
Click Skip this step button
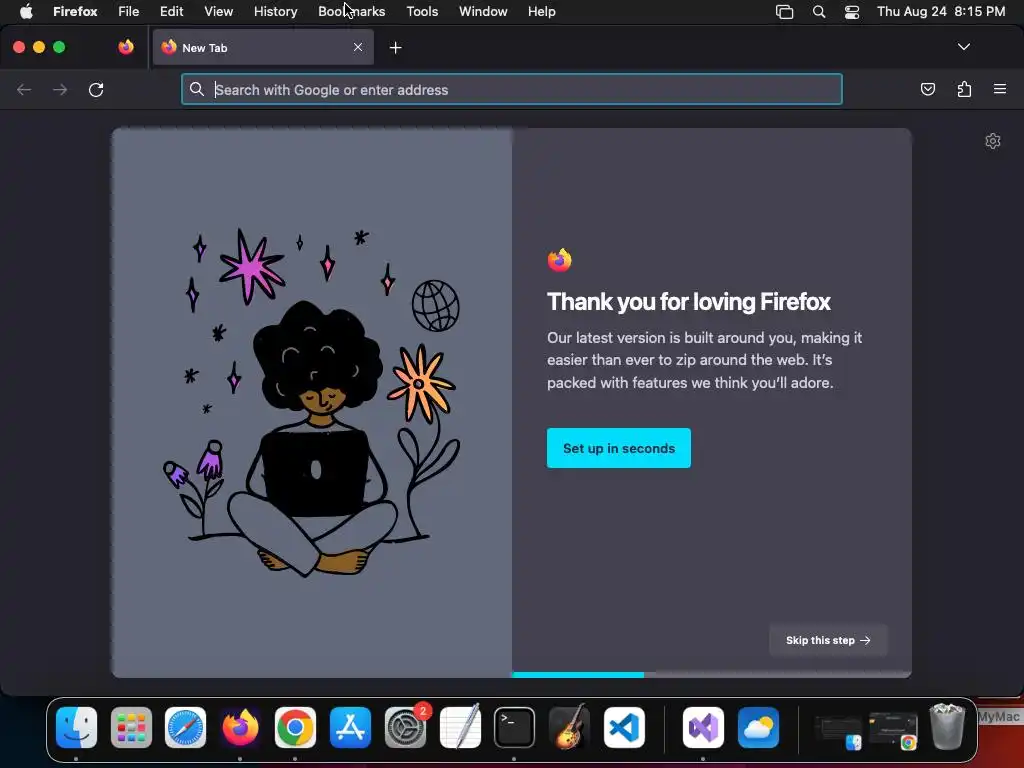pyautogui.click(x=828, y=640)
